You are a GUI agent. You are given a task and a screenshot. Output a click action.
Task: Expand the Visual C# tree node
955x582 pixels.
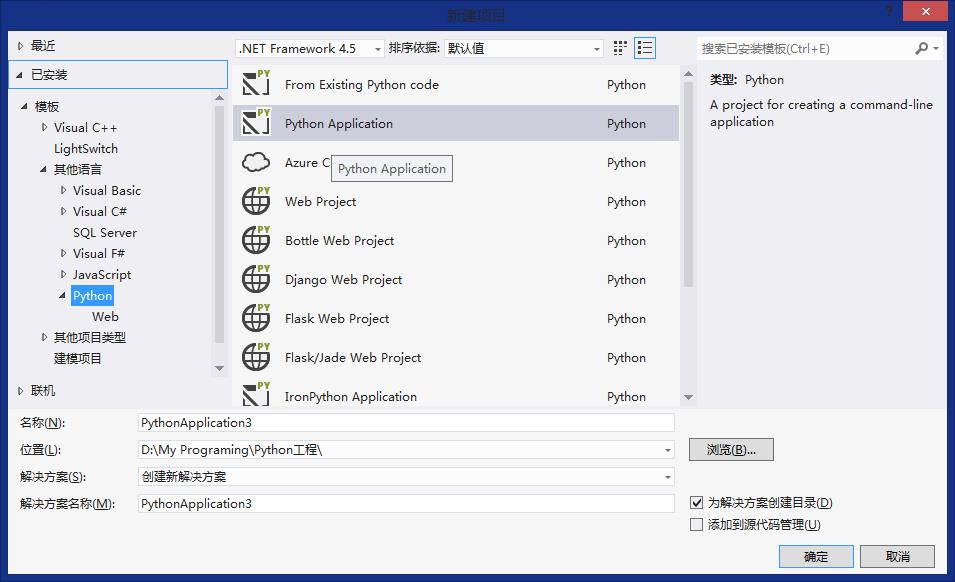pyautogui.click(x=63, y=211)
